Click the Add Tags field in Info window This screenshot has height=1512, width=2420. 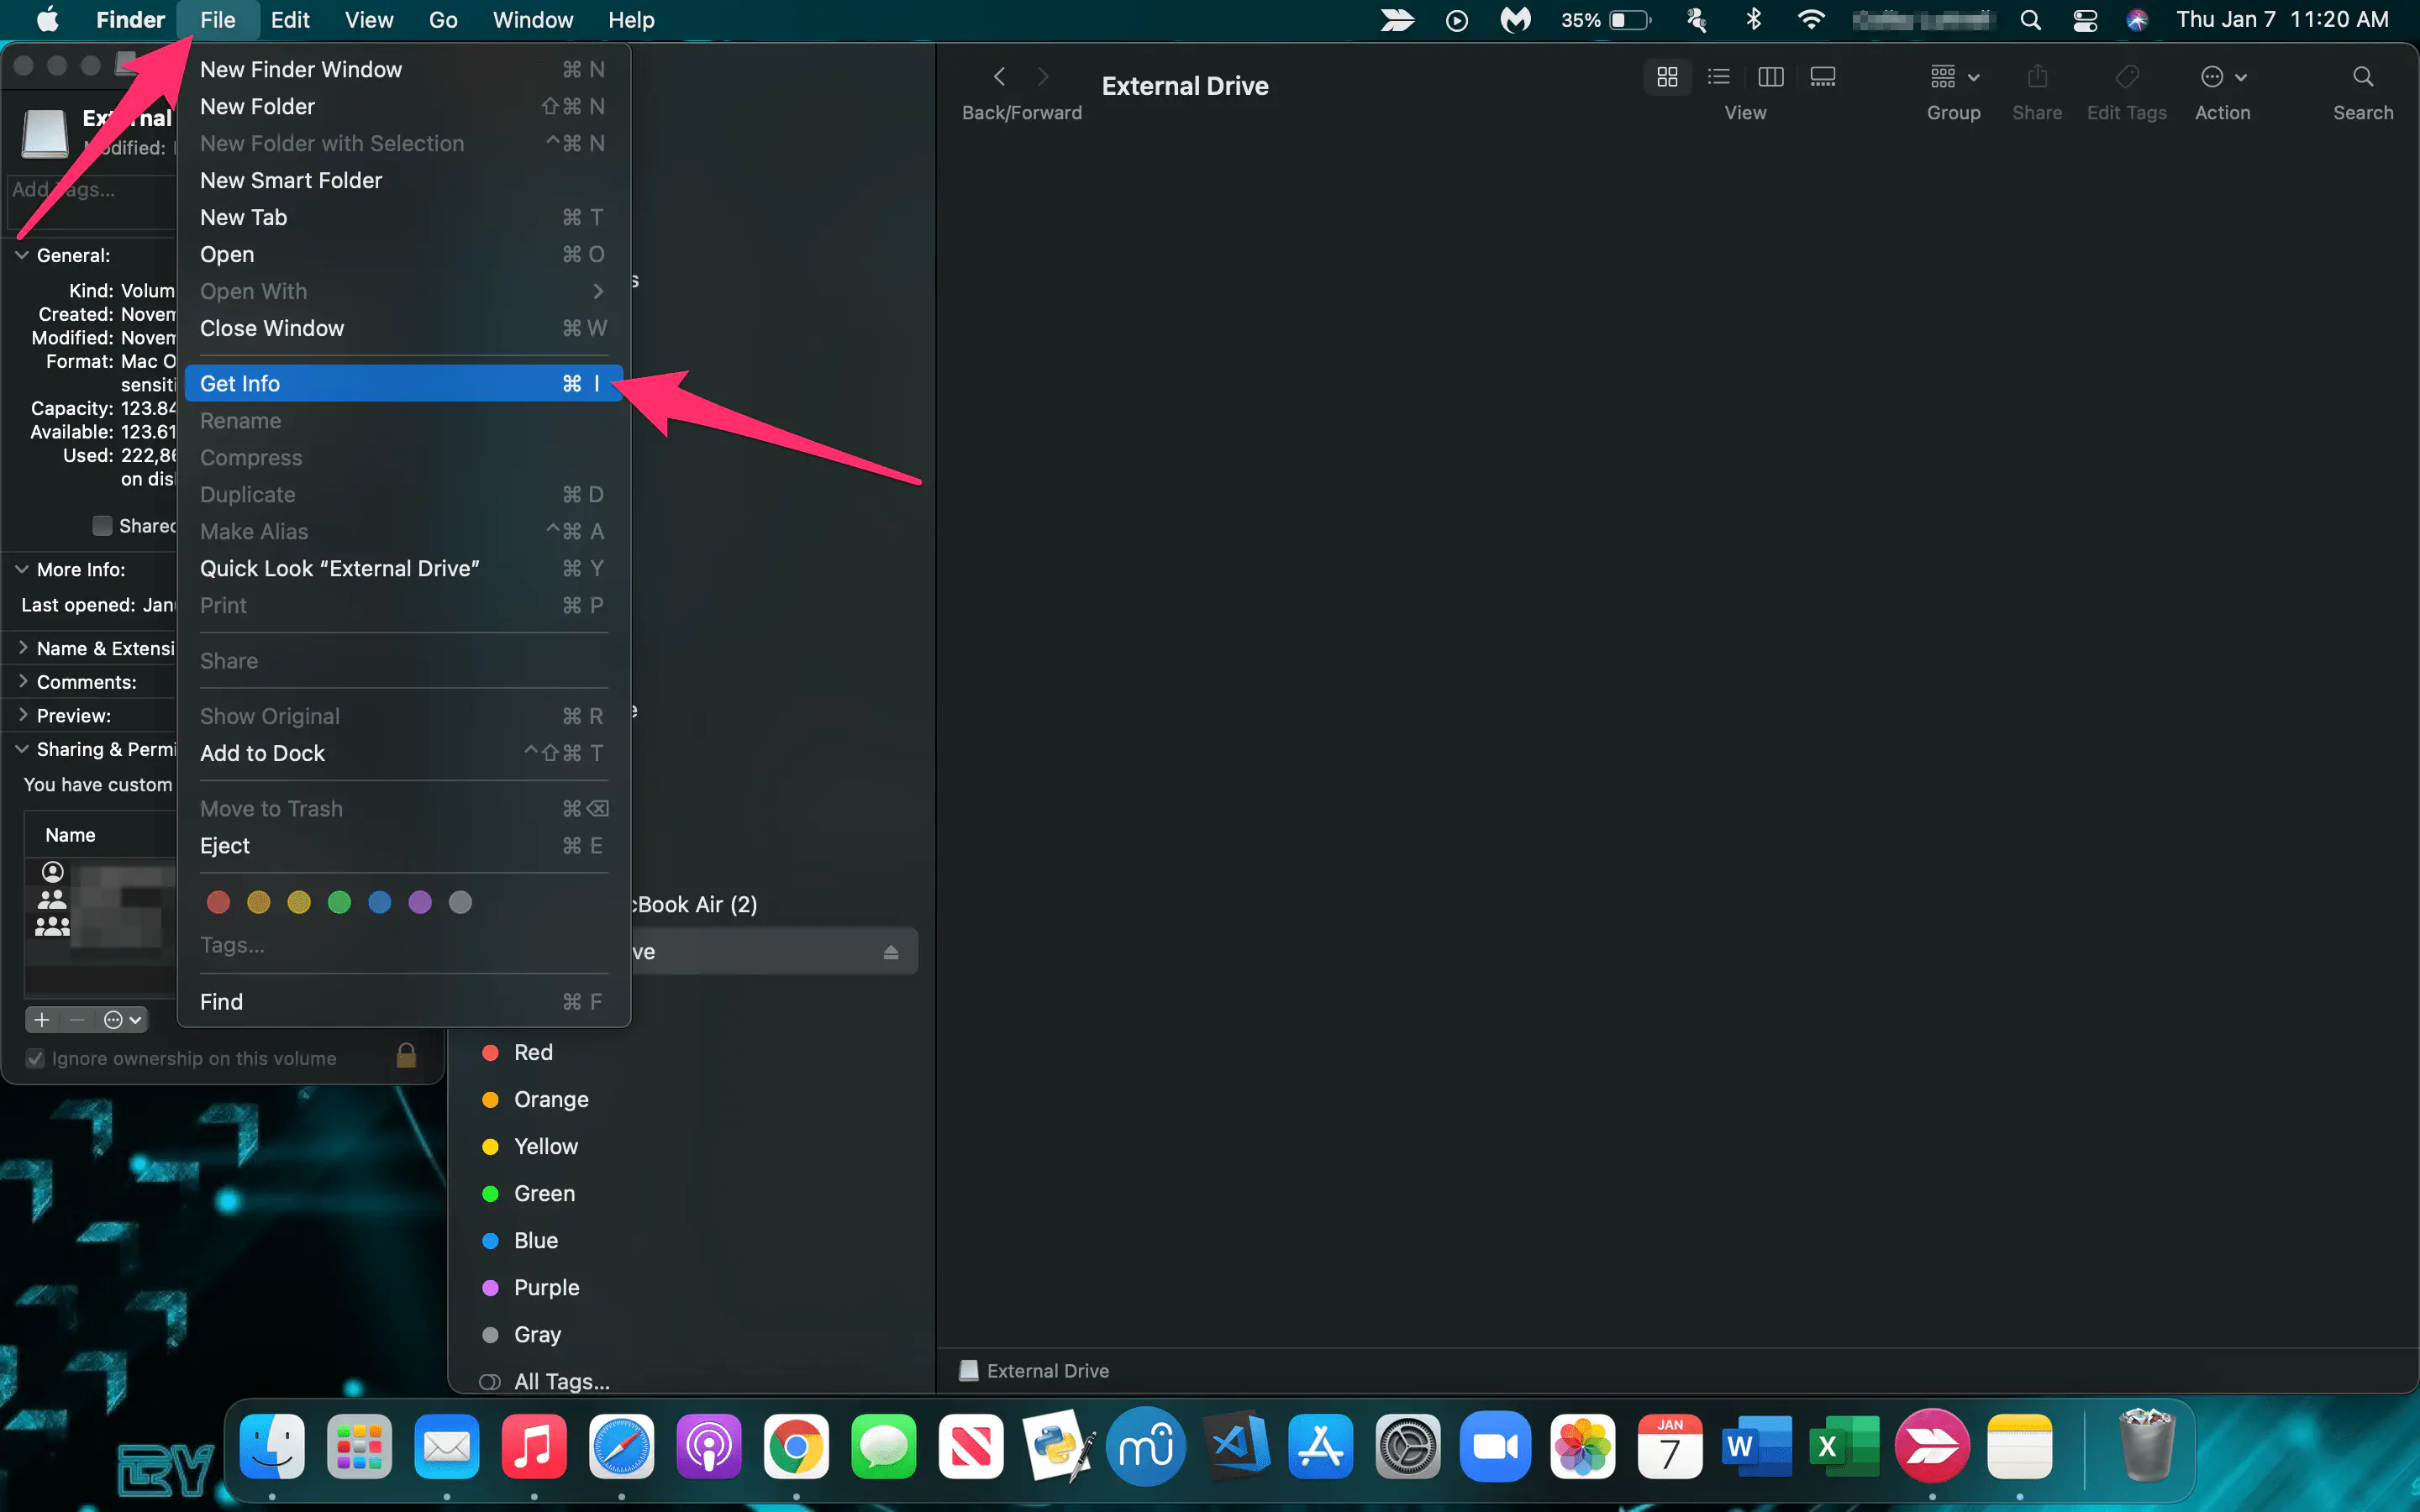(x=92, y=200)
